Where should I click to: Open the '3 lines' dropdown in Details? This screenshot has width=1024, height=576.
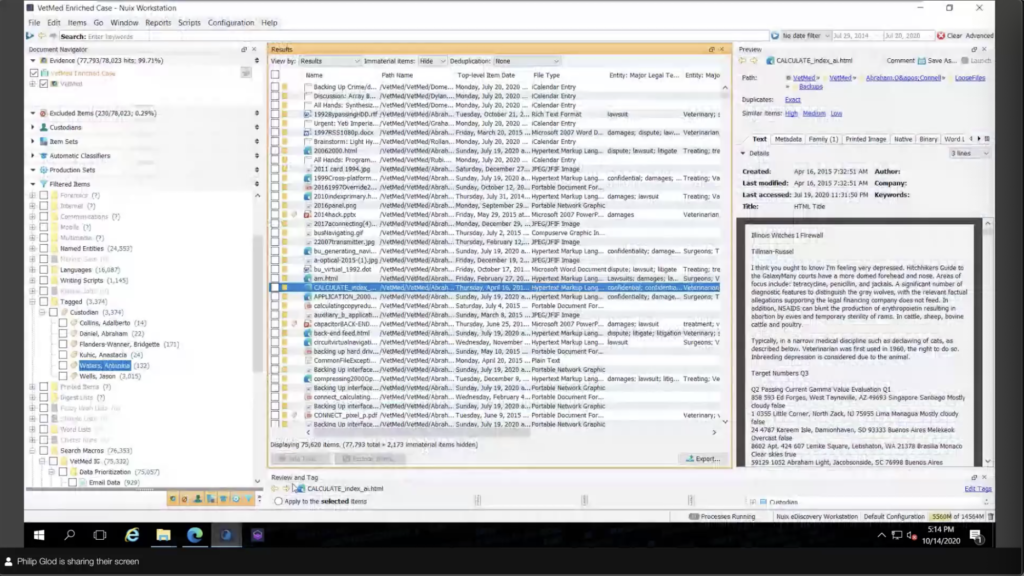[x=970, y=153]
